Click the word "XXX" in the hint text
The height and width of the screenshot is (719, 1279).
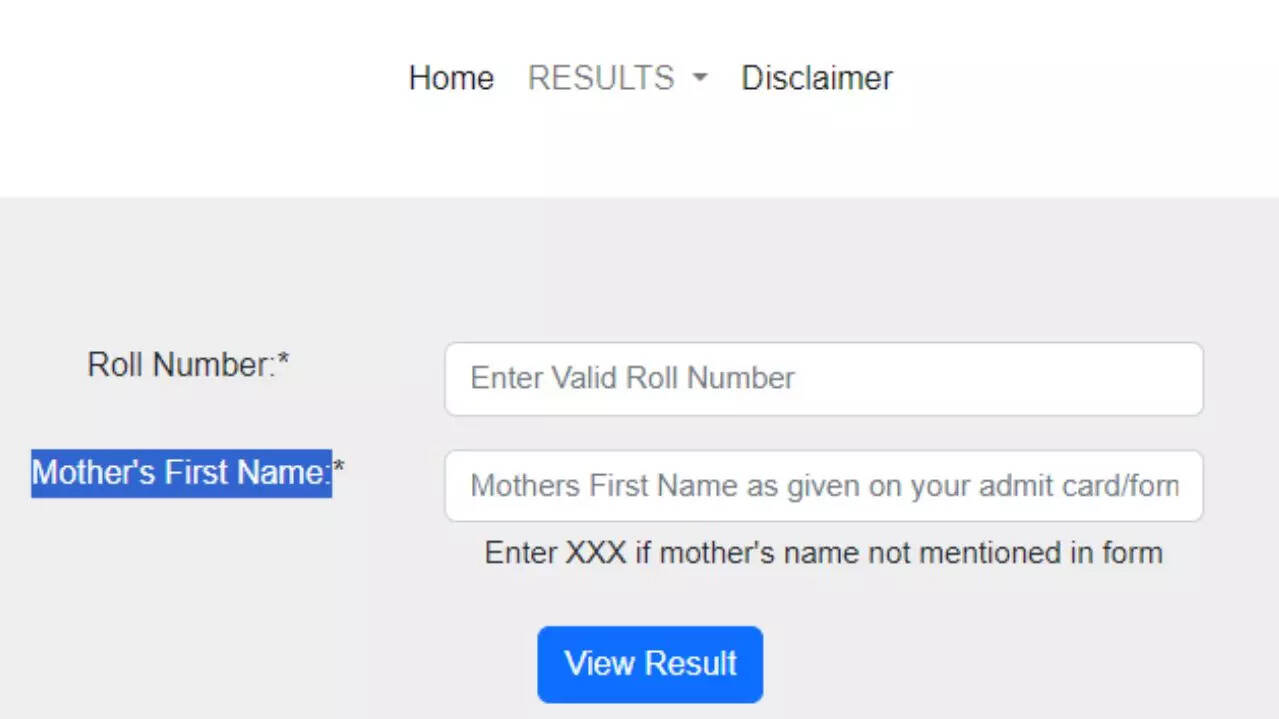pos(596,553)
